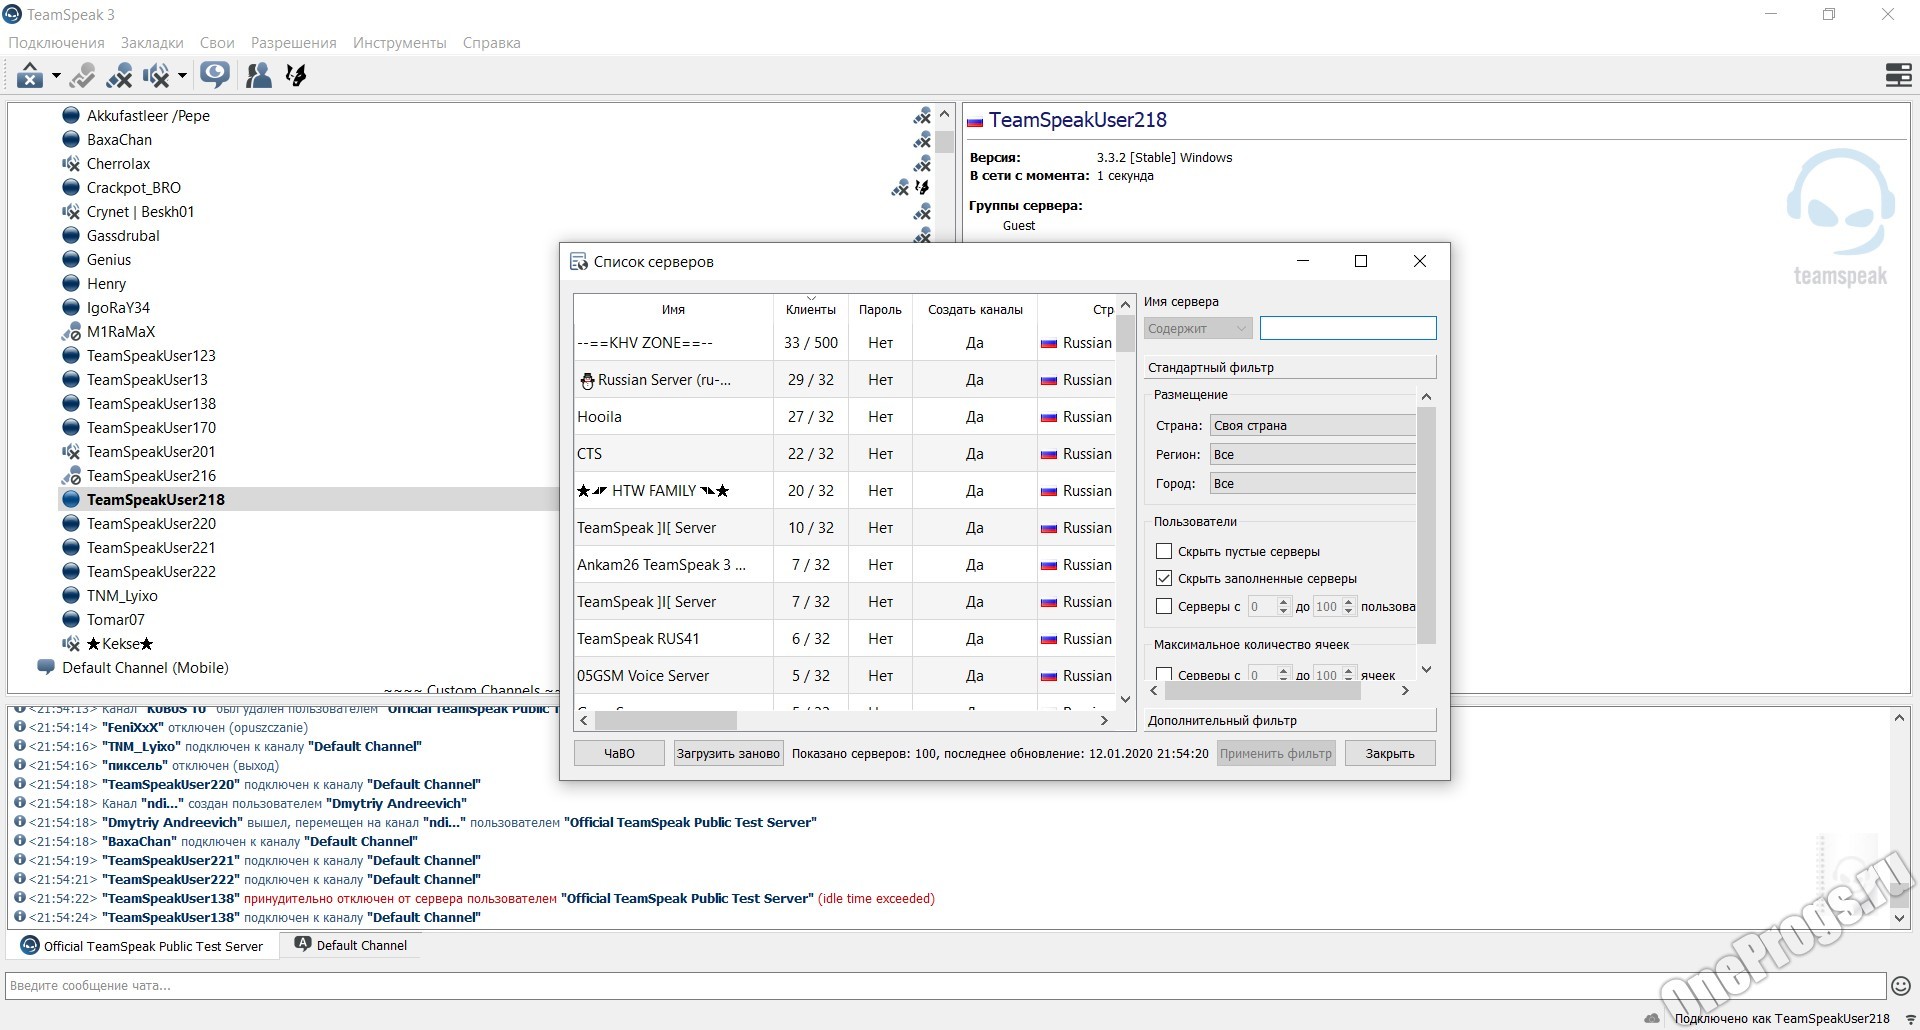Sort server list by Клиенты column header
Screen dimensions: 1920x1030
[x=811, y=310]
